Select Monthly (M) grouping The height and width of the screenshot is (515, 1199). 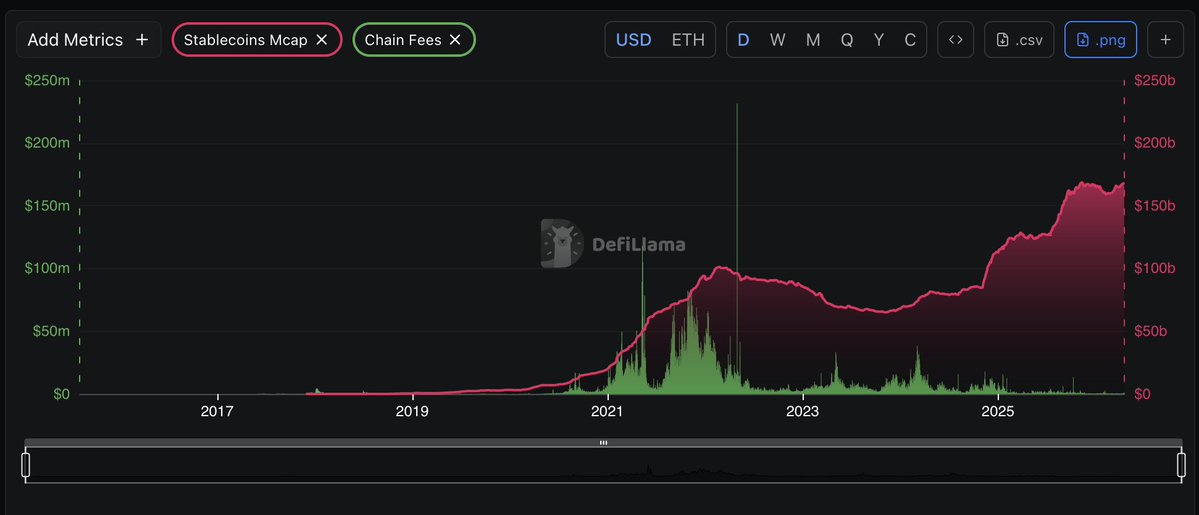point(813,40)
